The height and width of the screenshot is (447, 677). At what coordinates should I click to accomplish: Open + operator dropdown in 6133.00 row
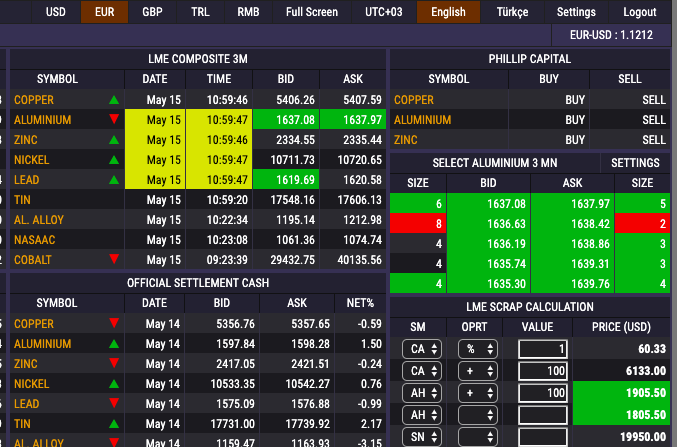[x=478, y=371]
